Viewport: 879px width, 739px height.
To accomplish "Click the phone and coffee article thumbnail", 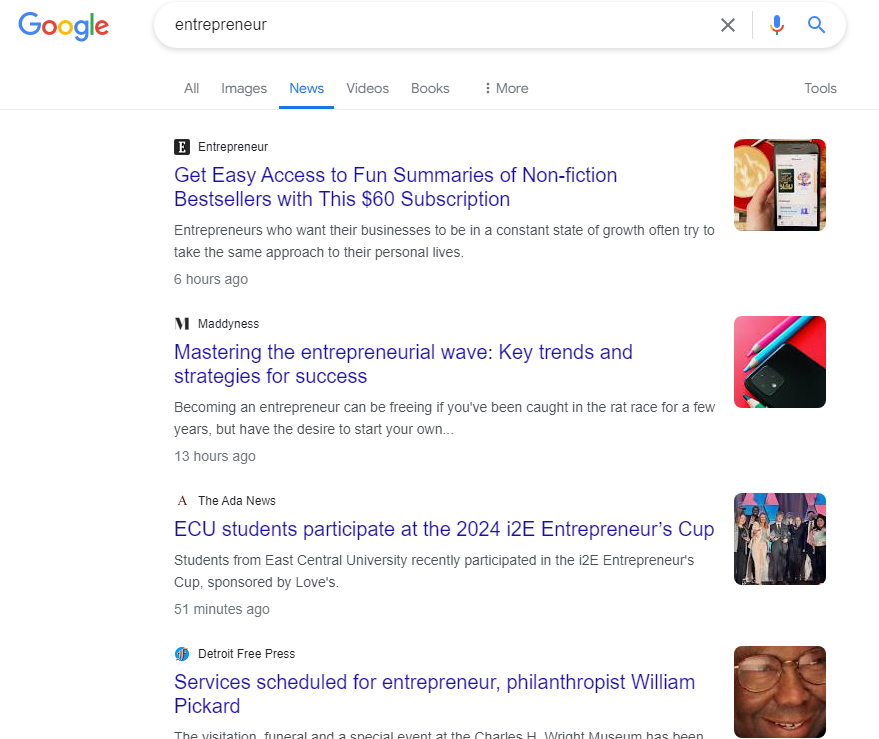I will click(x=780, y=185).
